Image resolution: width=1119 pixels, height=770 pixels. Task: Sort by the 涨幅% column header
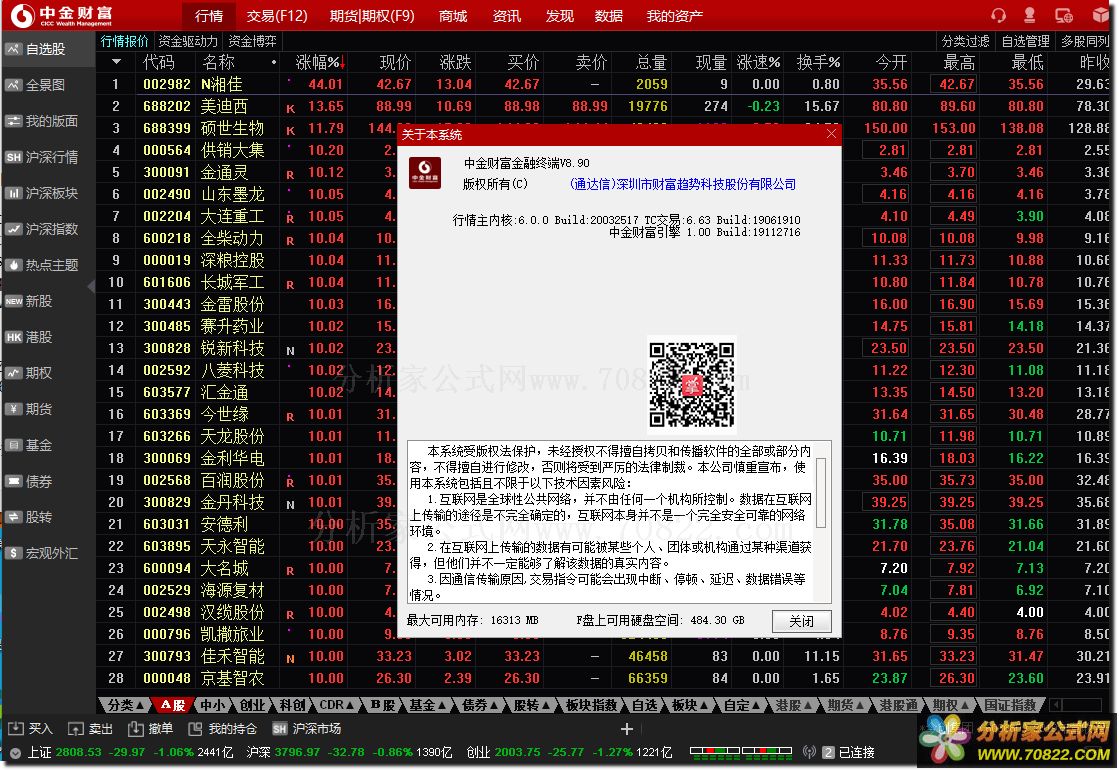click(318, 63)
